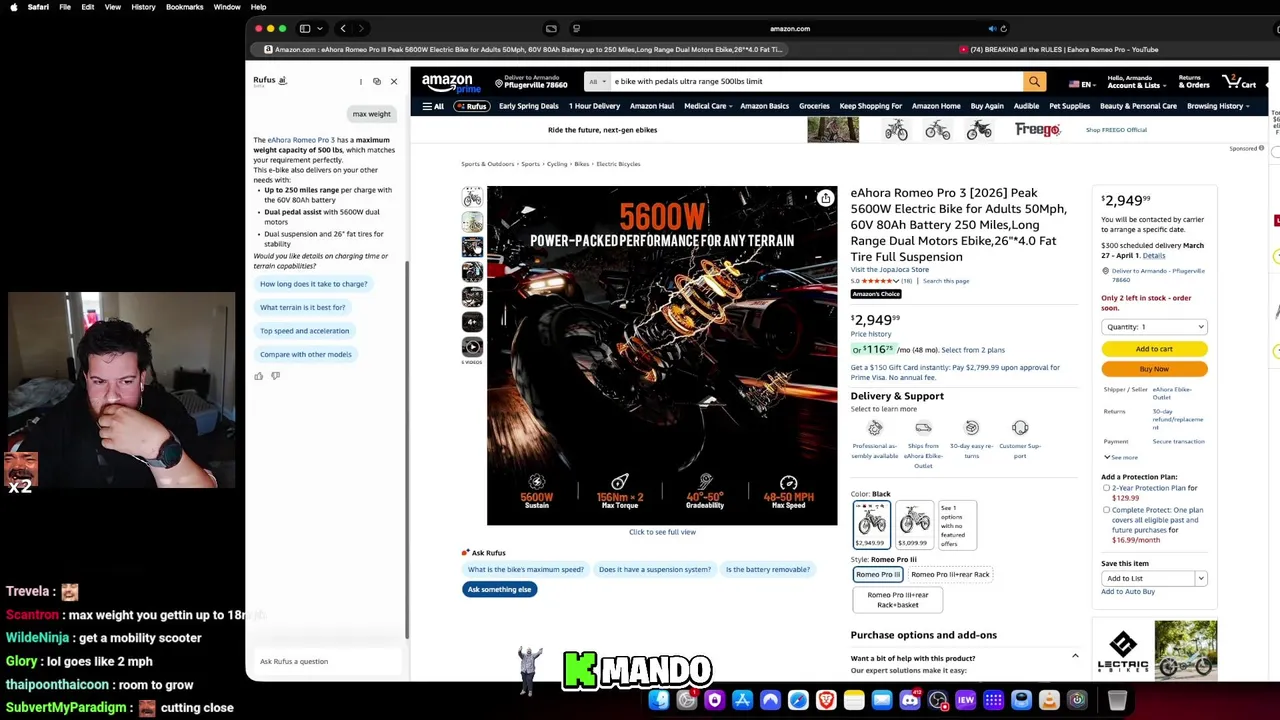Open Amazon All hamburger menu
Image resolution: width=1280 pixels, height=720 pixels.
point(433,106)
